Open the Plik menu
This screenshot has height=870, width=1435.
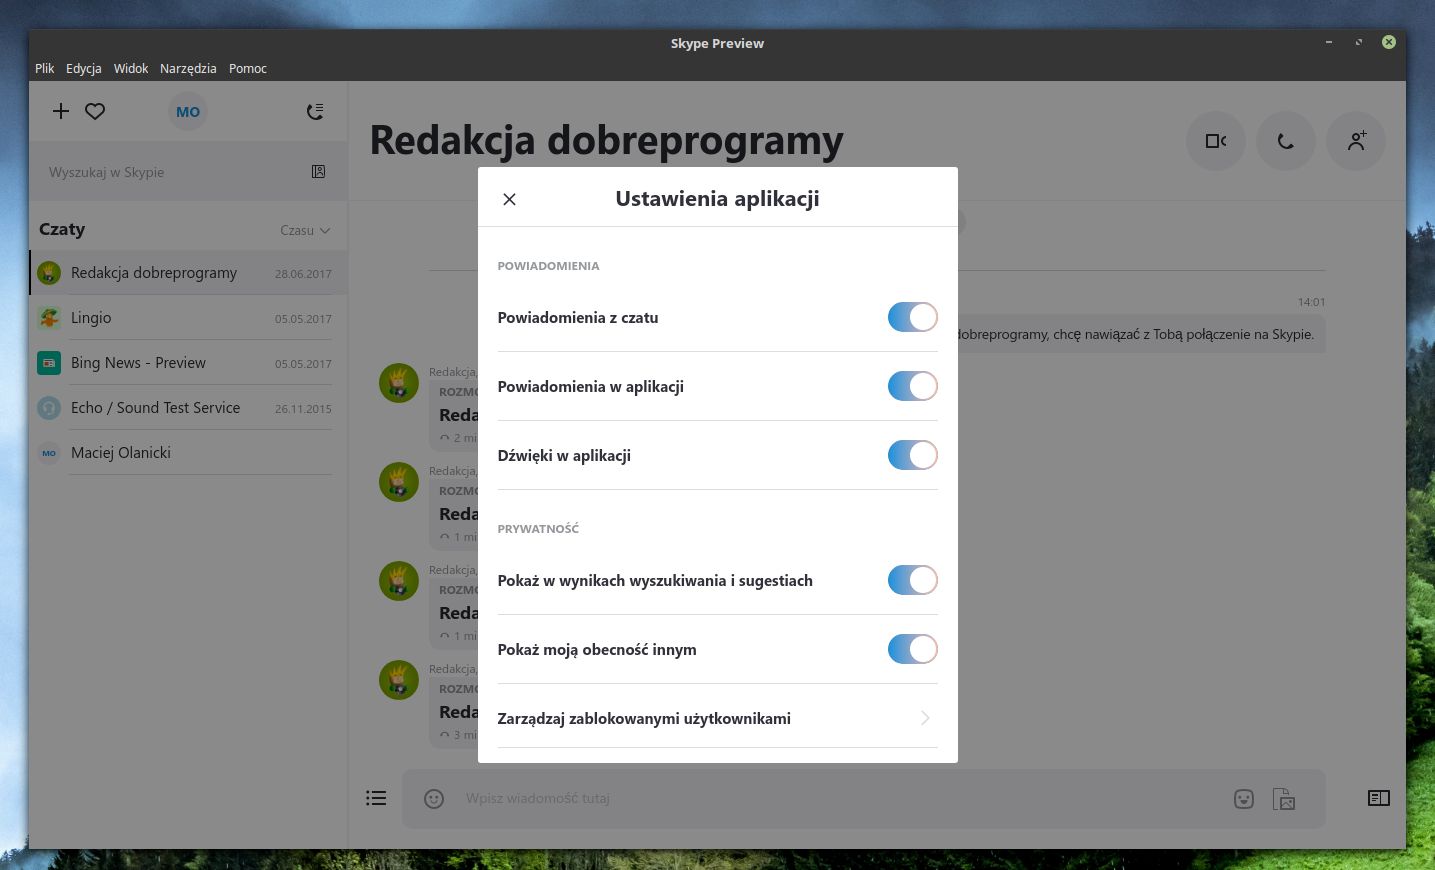point(45,68)
